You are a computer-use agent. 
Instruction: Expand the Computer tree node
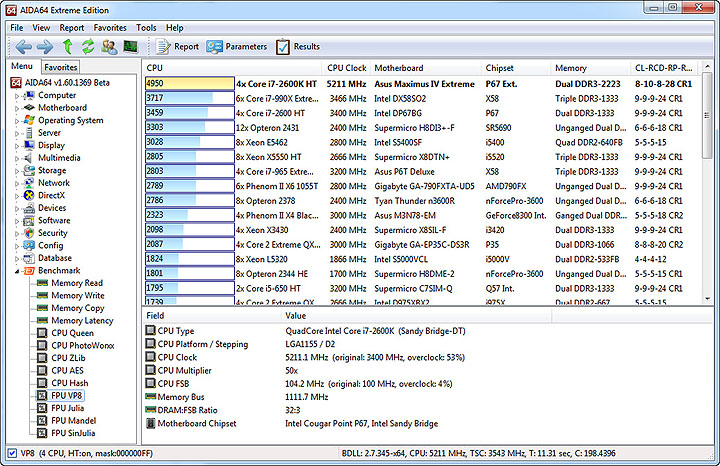point(17,96)
